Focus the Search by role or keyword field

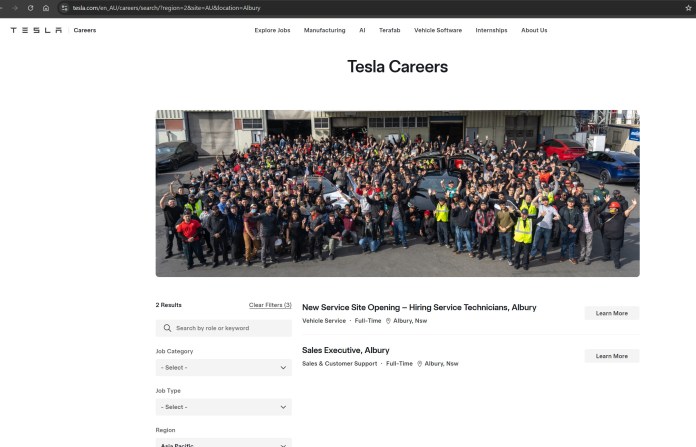224,328
